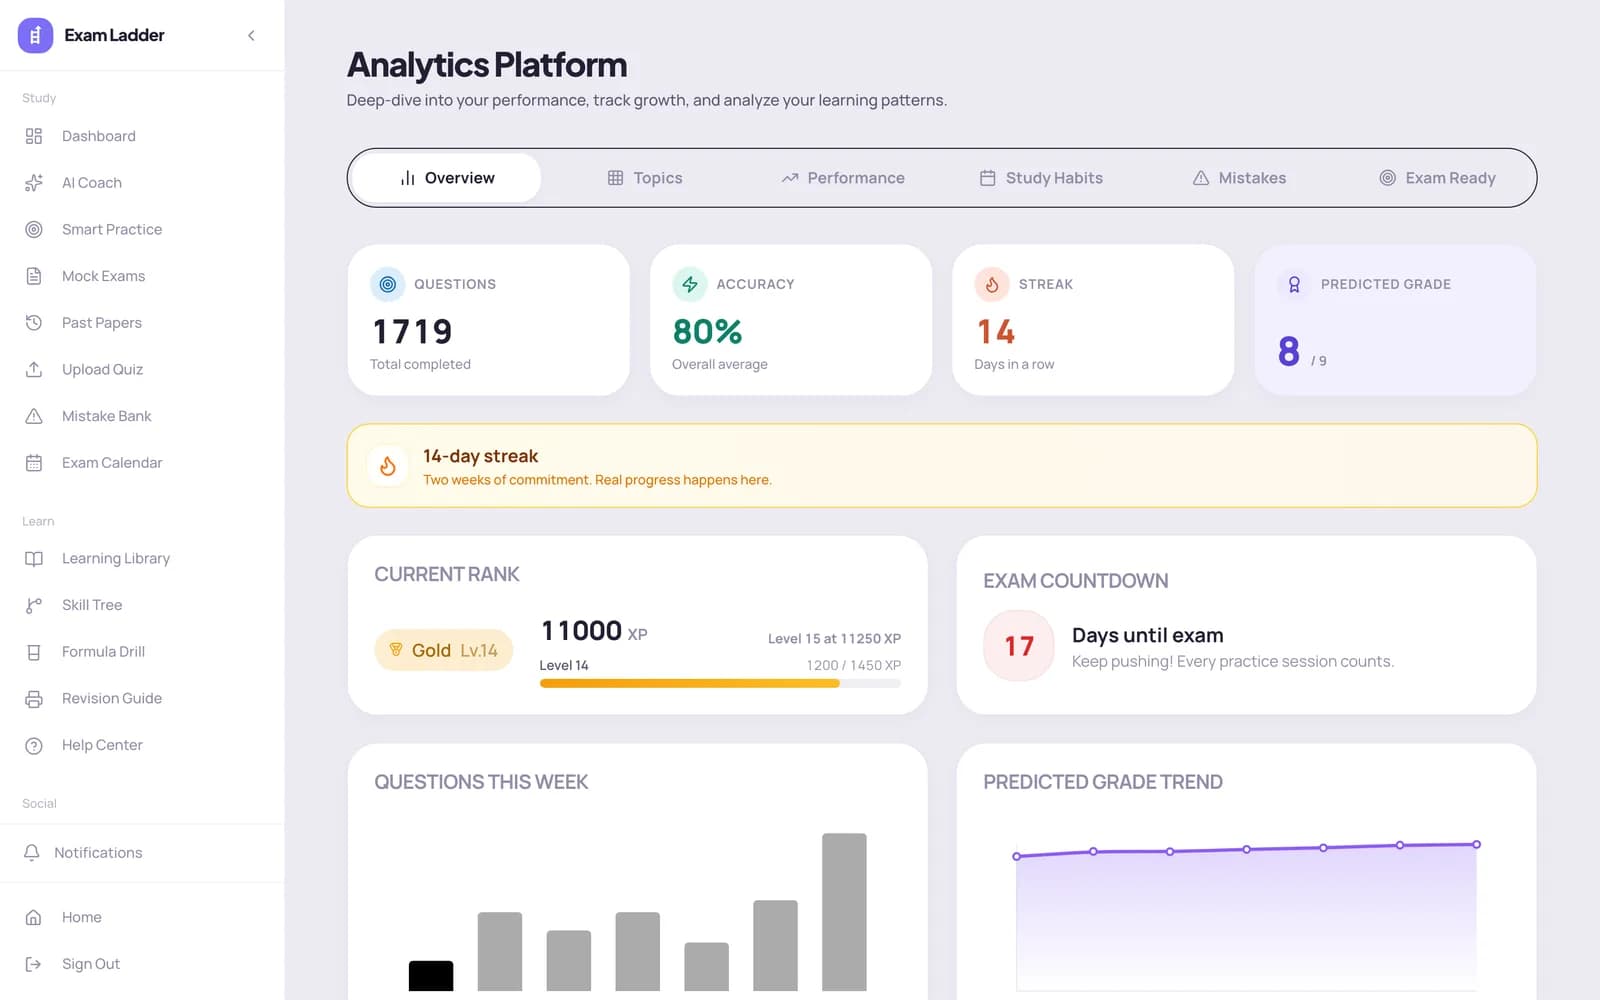Open Revision Guide printer icon
This screenshot has width=1600, height=1000.
point(34,698)
